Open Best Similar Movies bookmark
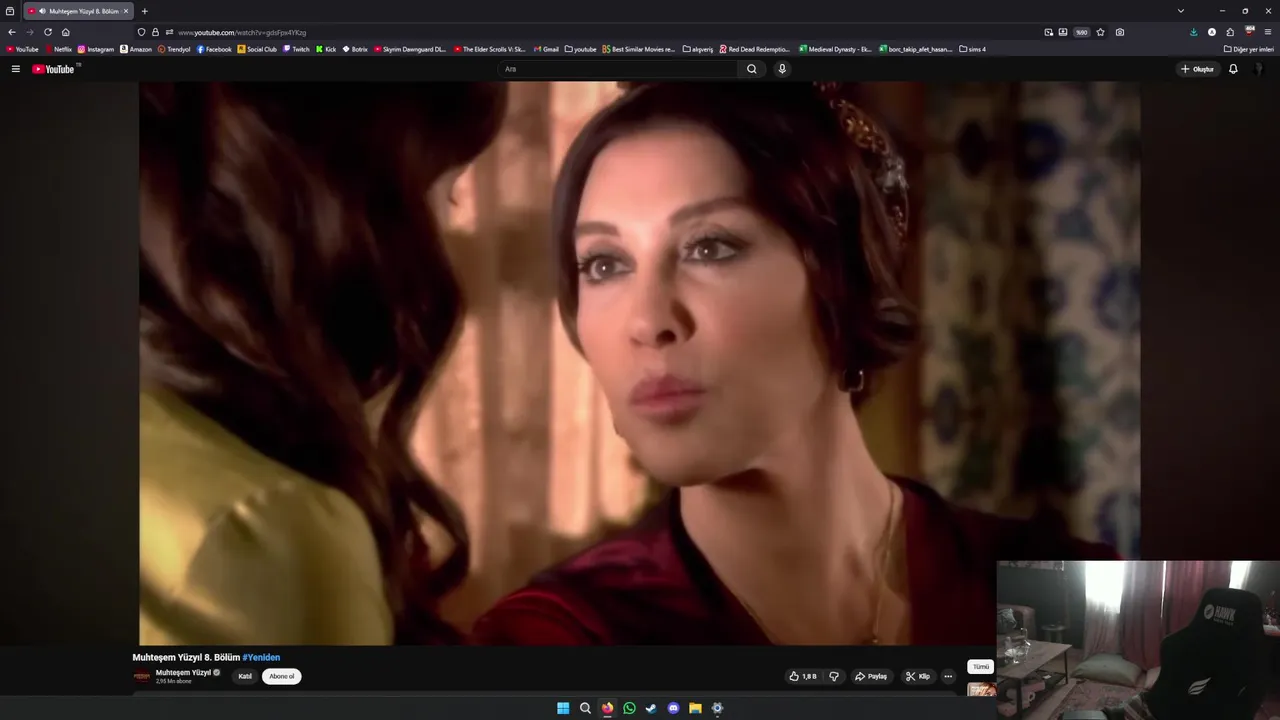1280x720 pixels. click(x=639, y=49)
